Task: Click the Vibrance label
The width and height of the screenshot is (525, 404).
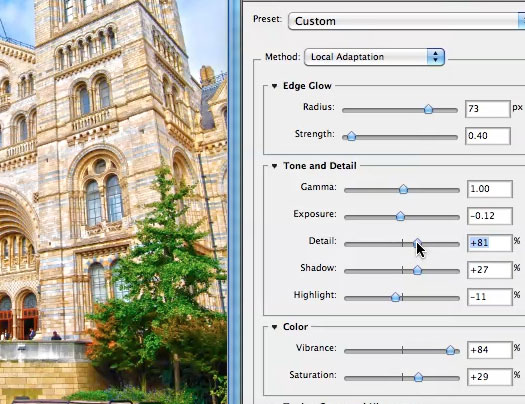Action: point(316,348)
